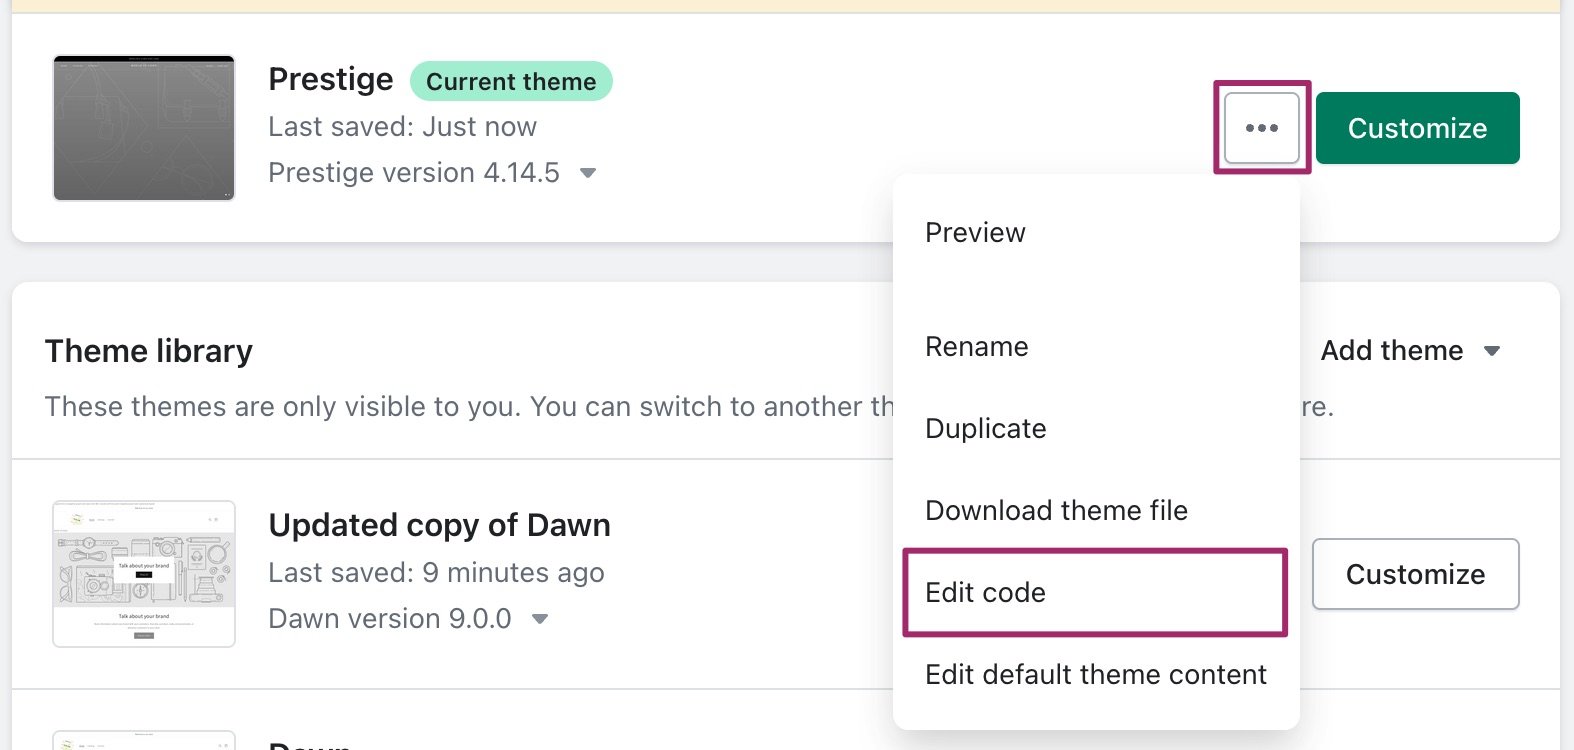This screenshot has height=750, width=1574.
Task: Open the Updated copy of Dawn thumbnail
Action: click(144, 574)
